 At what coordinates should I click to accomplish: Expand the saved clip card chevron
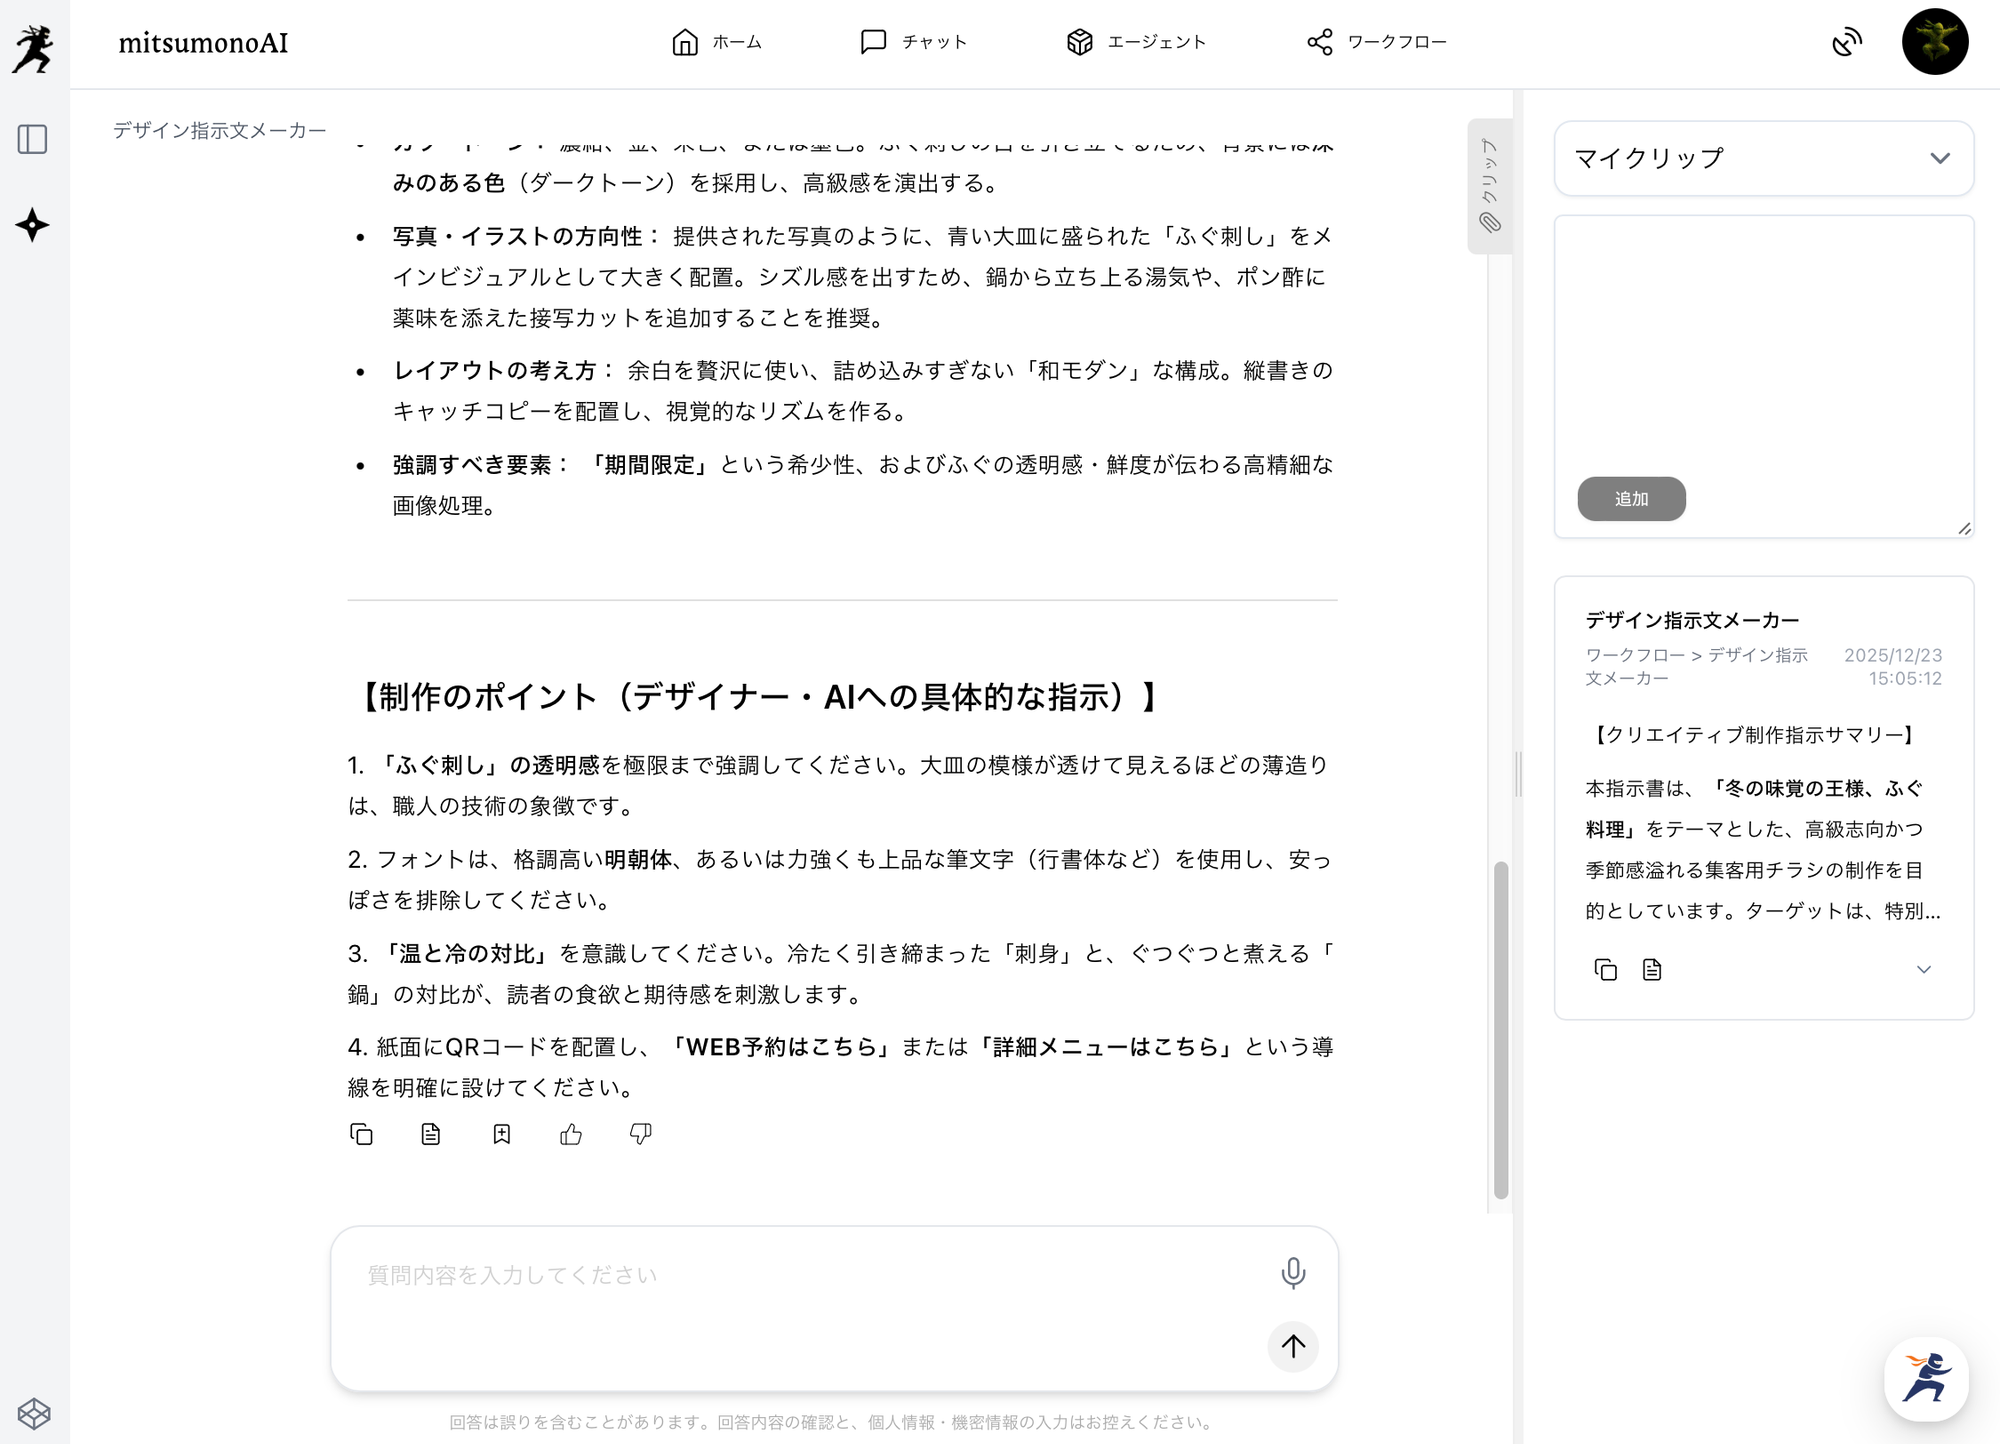1923,969
